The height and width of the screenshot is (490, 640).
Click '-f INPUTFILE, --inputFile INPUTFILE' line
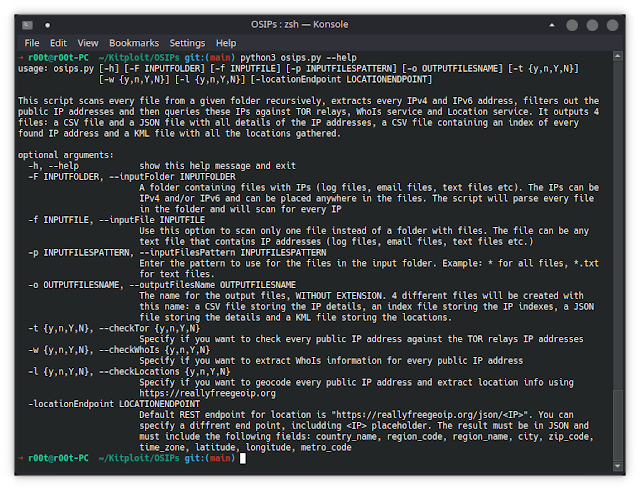117,220
